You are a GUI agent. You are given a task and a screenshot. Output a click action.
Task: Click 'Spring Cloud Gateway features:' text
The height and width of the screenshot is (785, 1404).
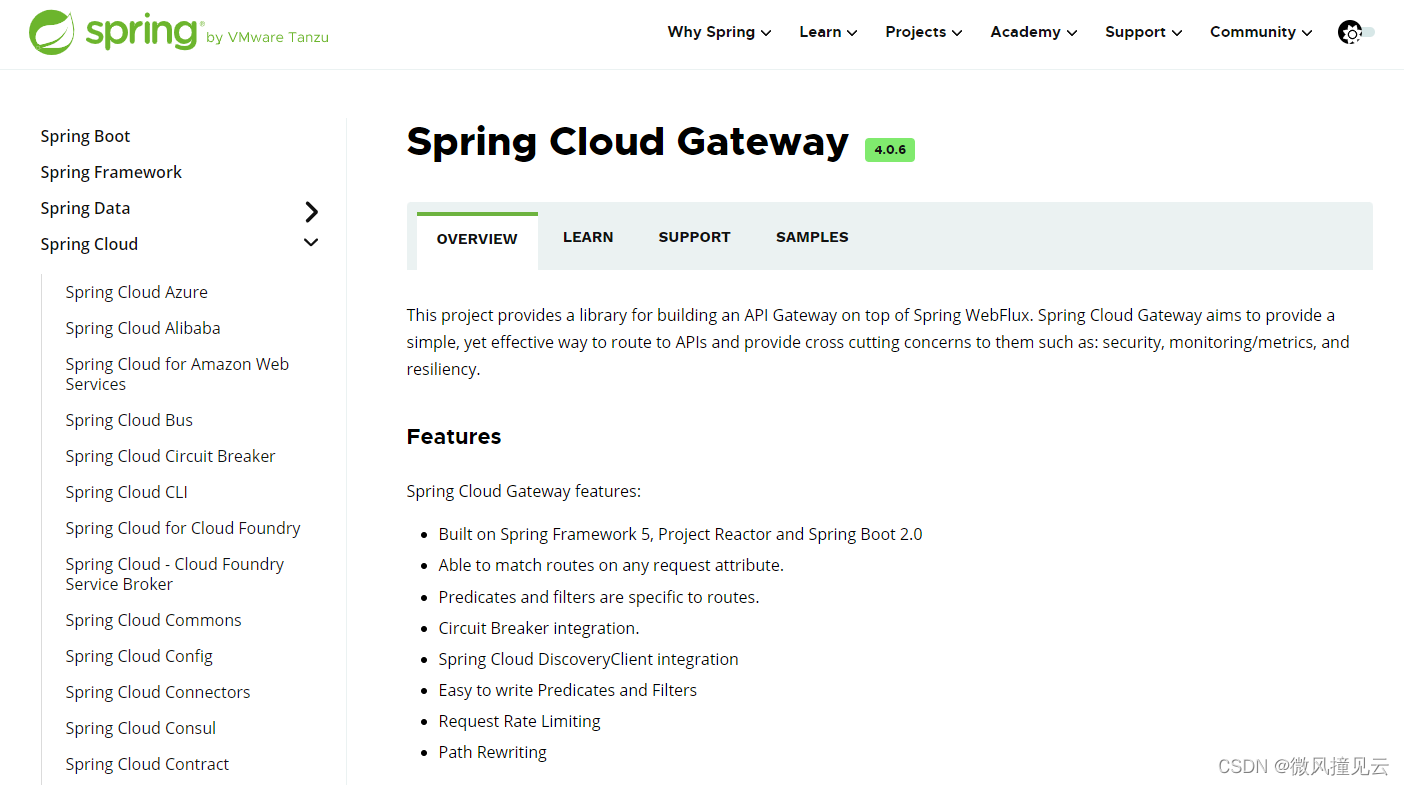click(x=523, y=491)
